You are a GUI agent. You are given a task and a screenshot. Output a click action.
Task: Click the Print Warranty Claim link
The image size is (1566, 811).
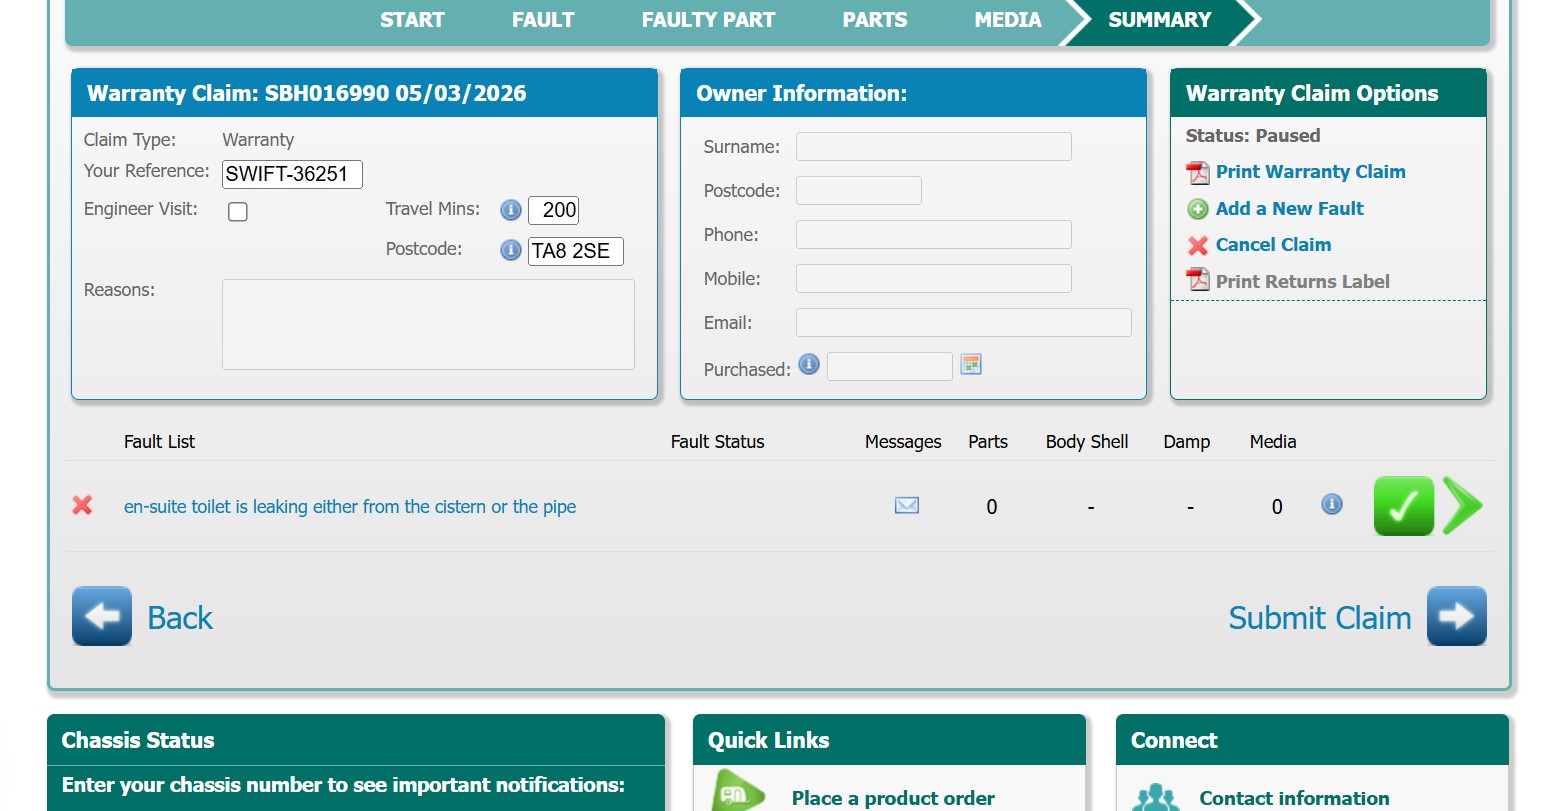coord(1311,172)
